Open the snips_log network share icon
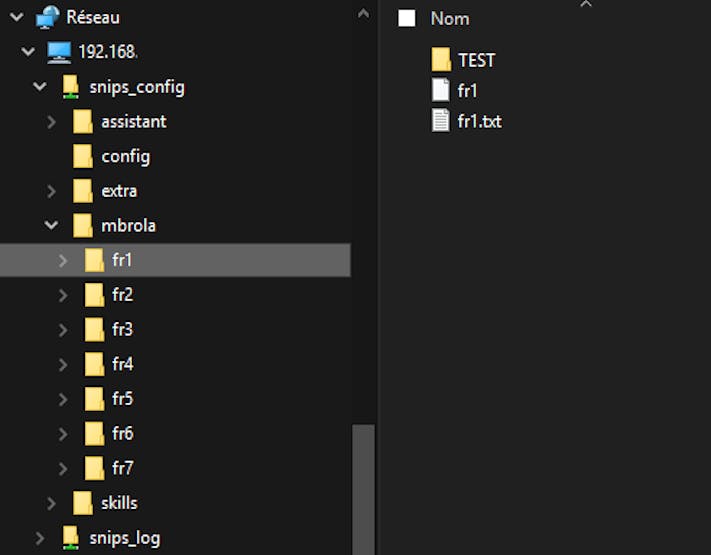 tap(71, 538)
